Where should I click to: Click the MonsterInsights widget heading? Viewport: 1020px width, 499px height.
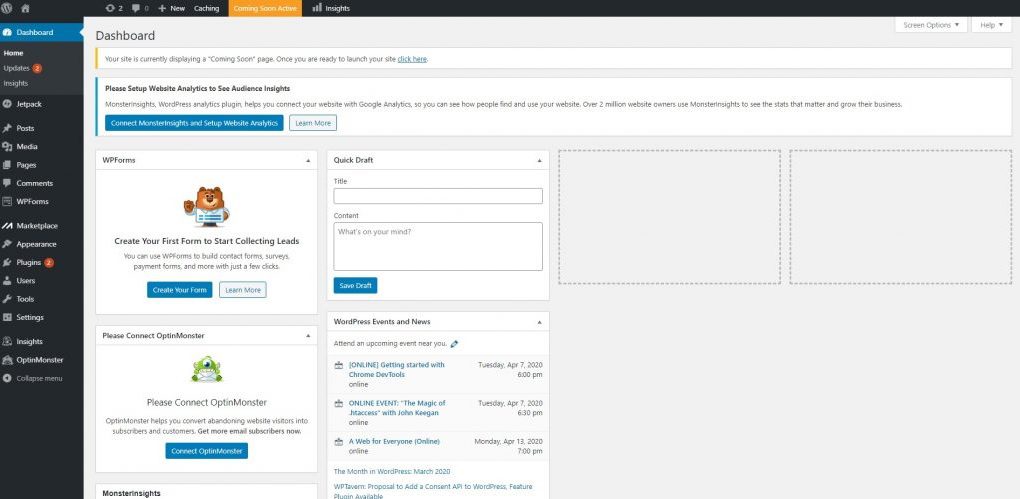(x=131, y=493)
